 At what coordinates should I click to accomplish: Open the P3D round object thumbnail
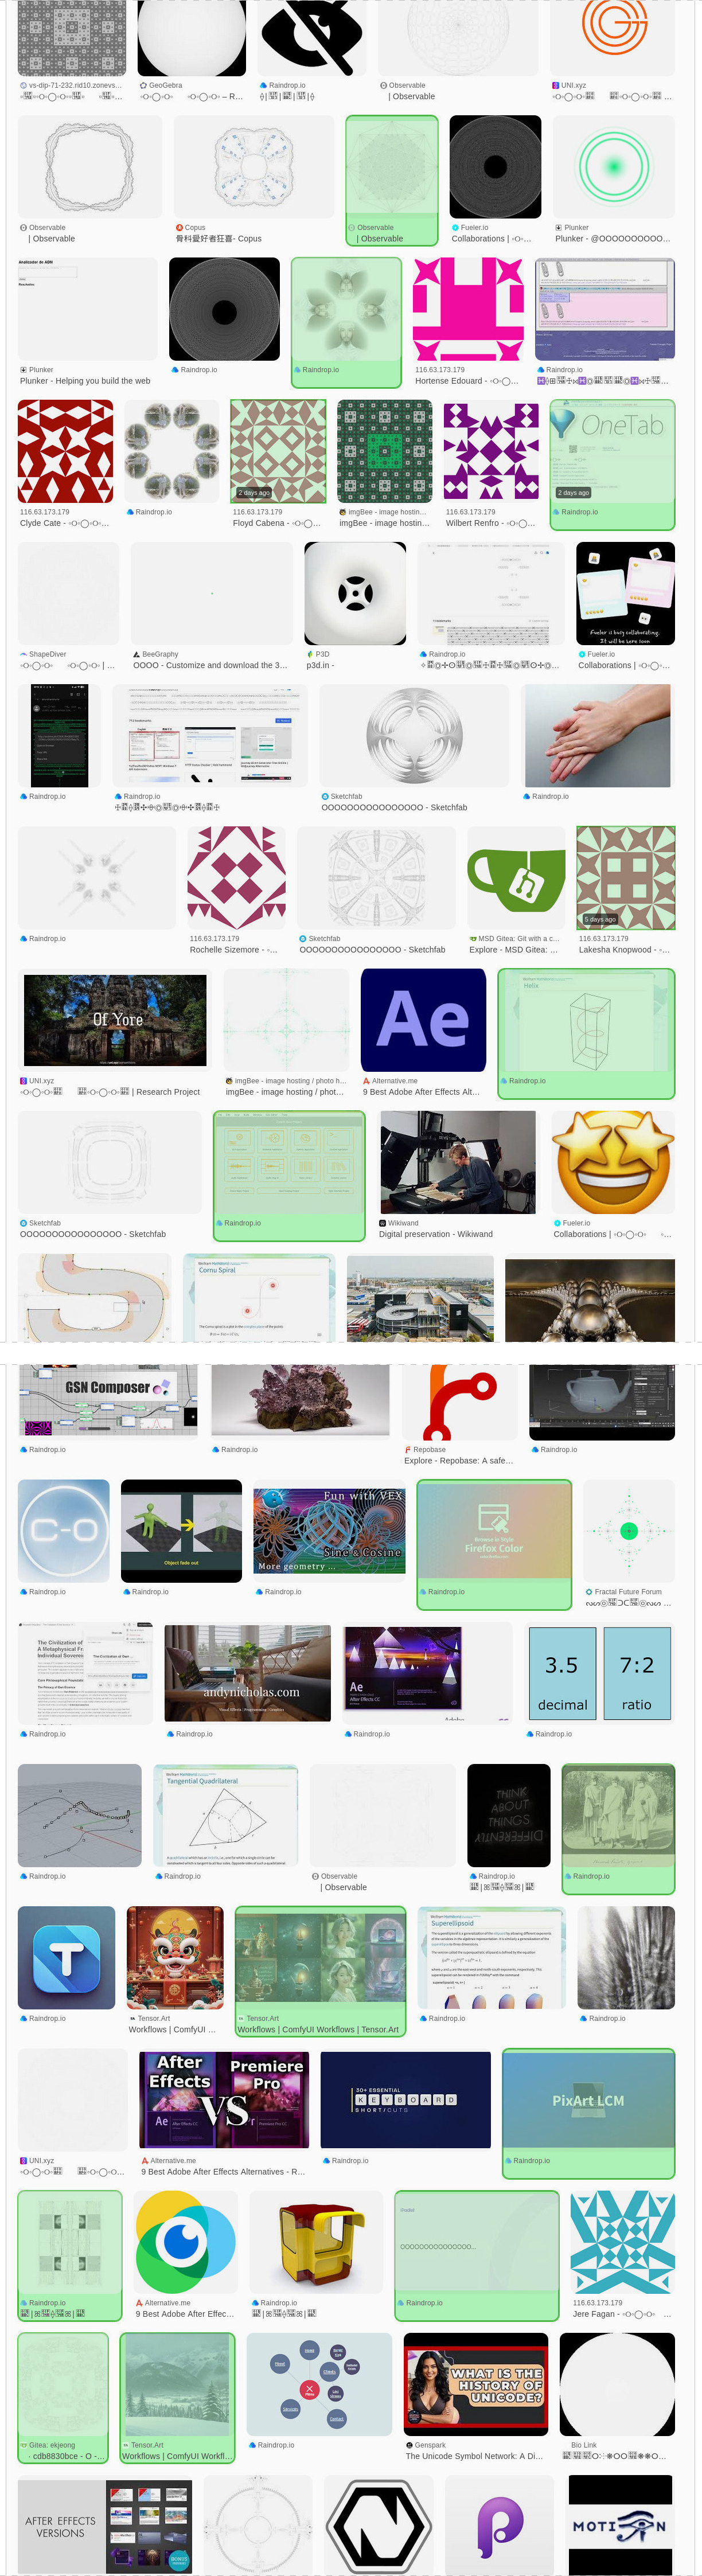[x=355, y=593]
